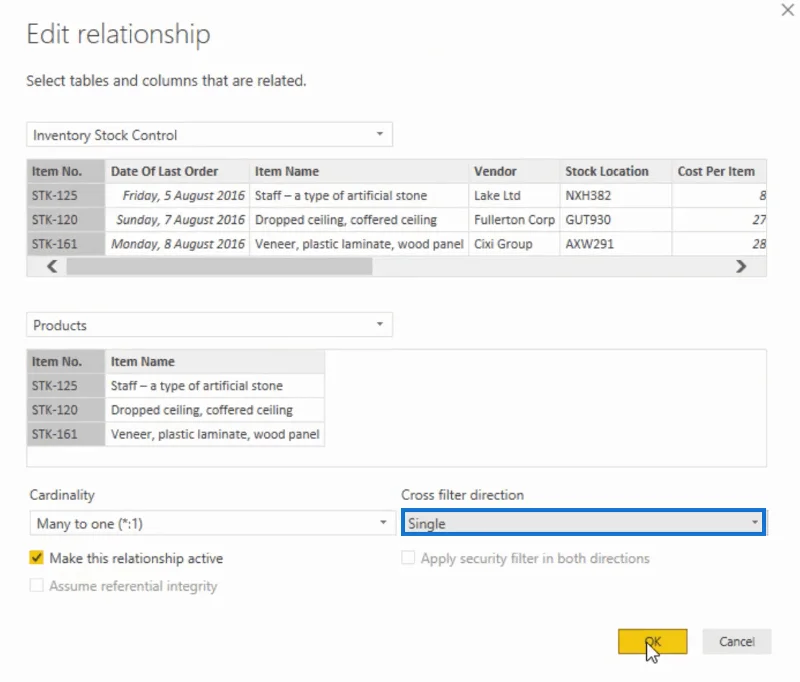Viewport: 800px width, 682px height.
Task: Open the Products table dropdown
Action: pos(210,325)
